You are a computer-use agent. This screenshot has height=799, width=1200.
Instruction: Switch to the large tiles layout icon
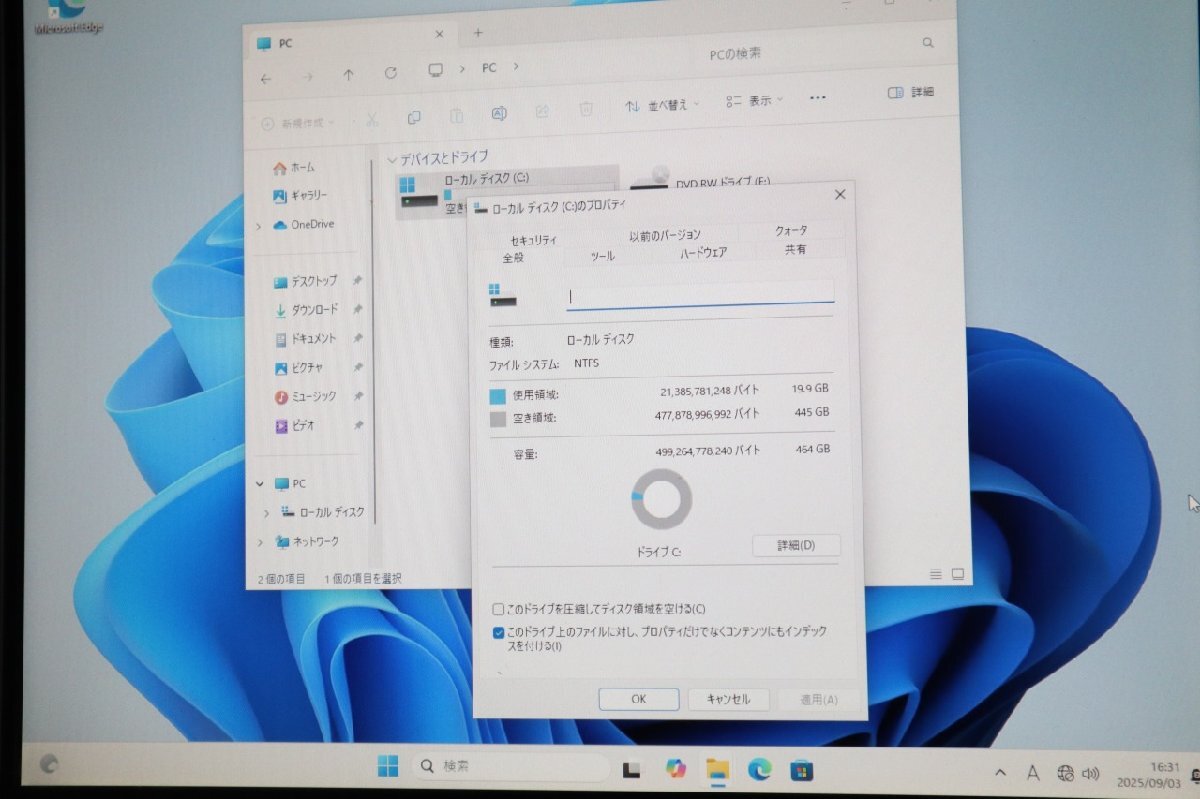958,574
